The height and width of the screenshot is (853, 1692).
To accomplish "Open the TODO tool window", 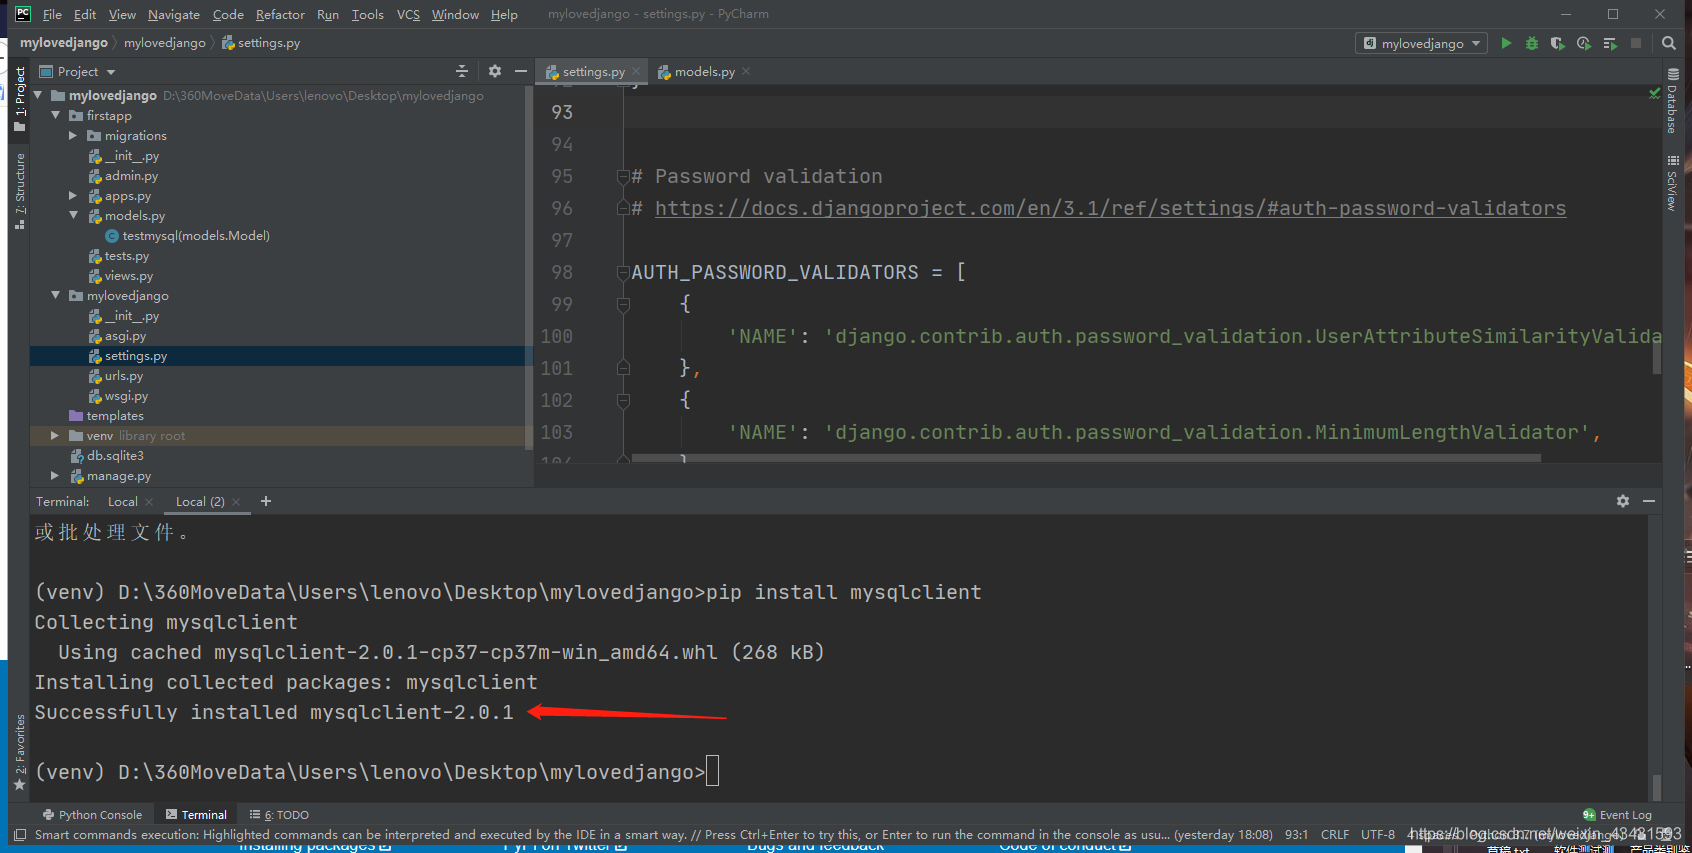I will [x=279, y=815].
